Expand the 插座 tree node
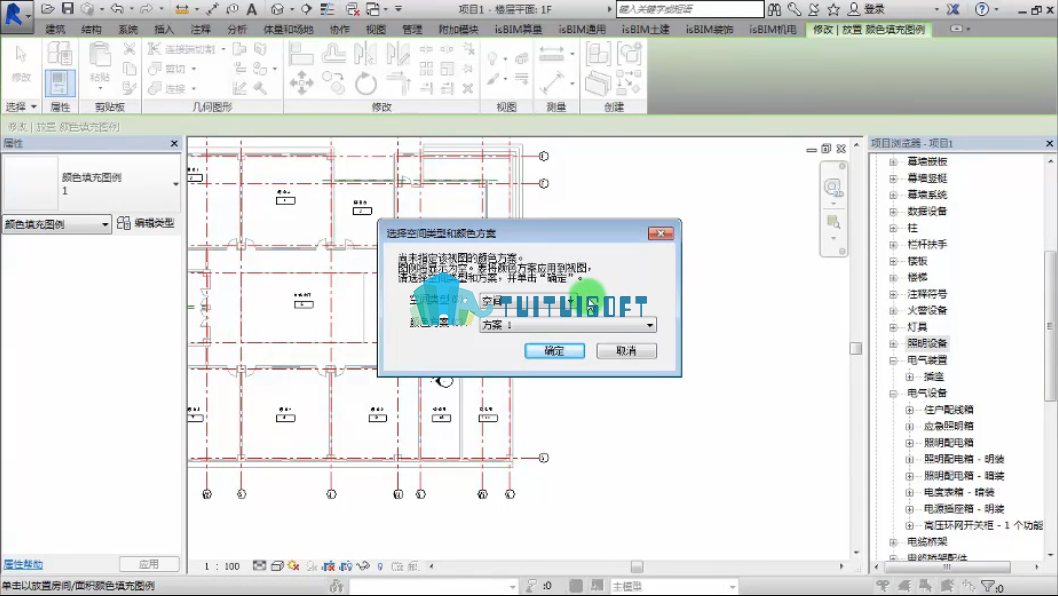The height and width of the screenshot is (596, 1058). [910, 377]
